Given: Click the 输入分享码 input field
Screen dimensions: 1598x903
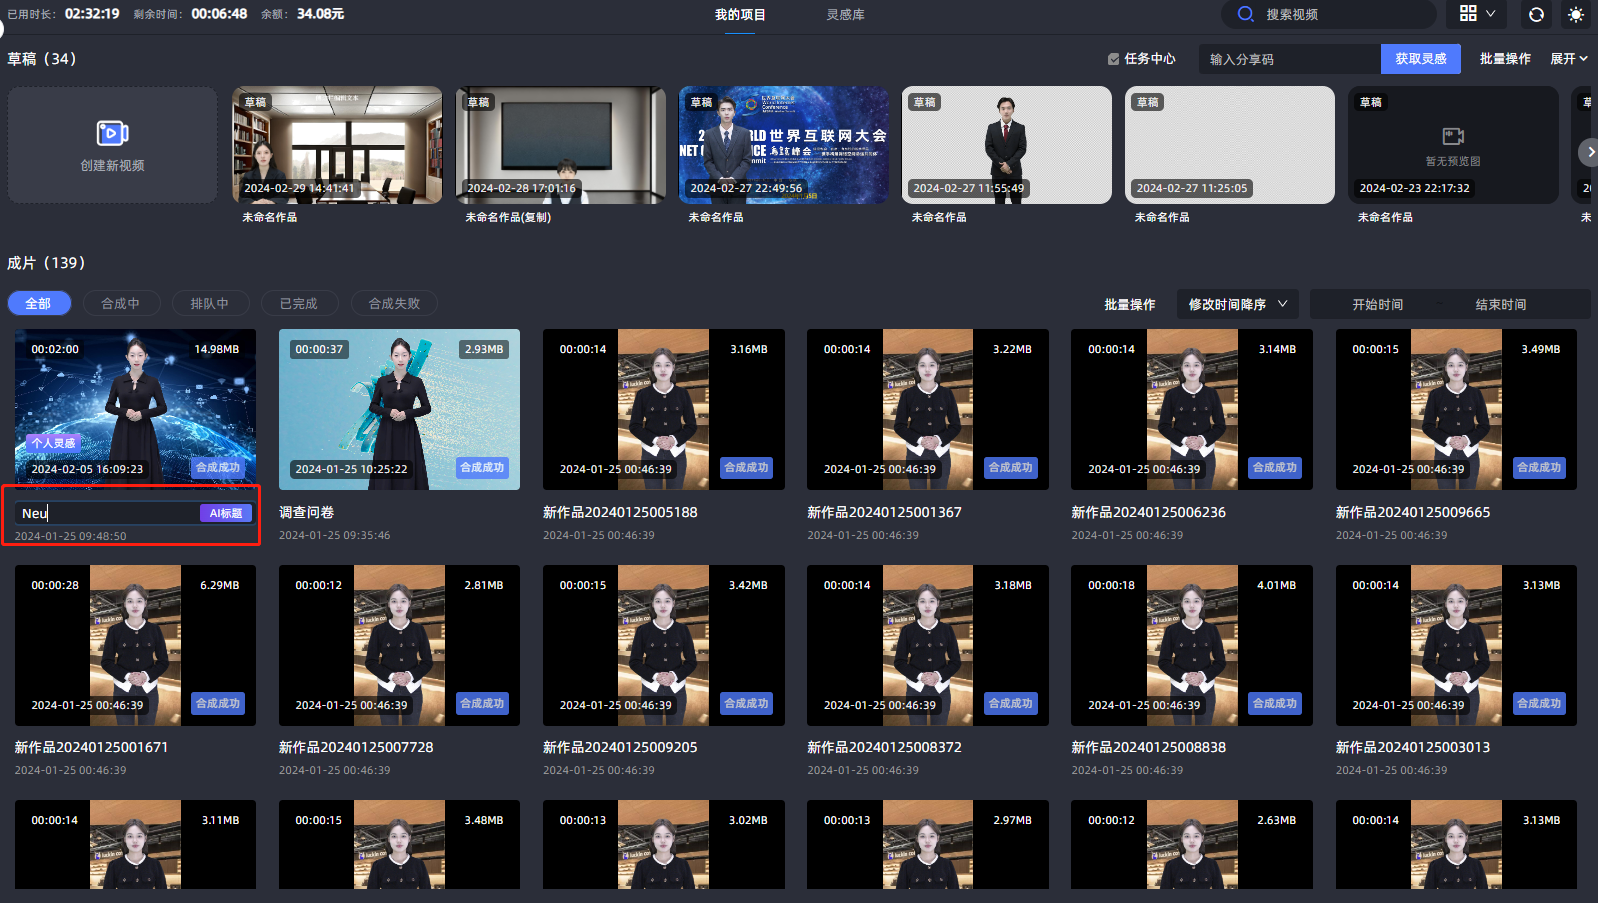Looking at the screenshot, I should pos(1289,59).
